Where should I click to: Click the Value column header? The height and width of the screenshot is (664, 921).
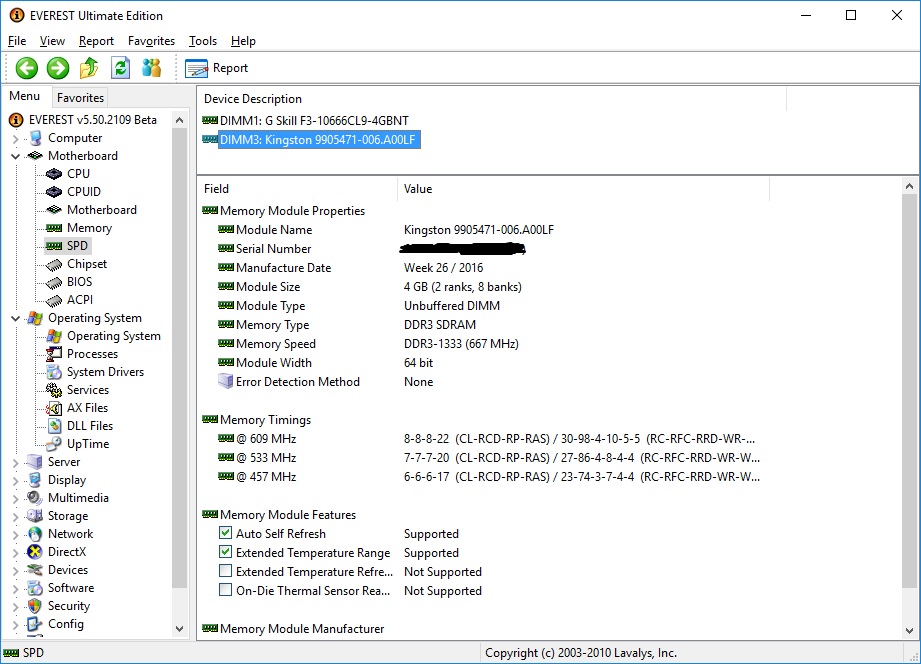coord(418,188)
